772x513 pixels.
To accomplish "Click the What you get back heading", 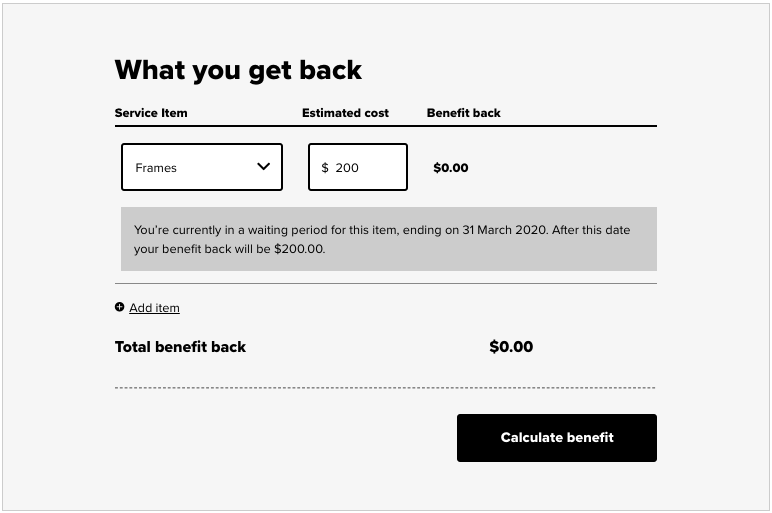I will click(x=238, y=70).
